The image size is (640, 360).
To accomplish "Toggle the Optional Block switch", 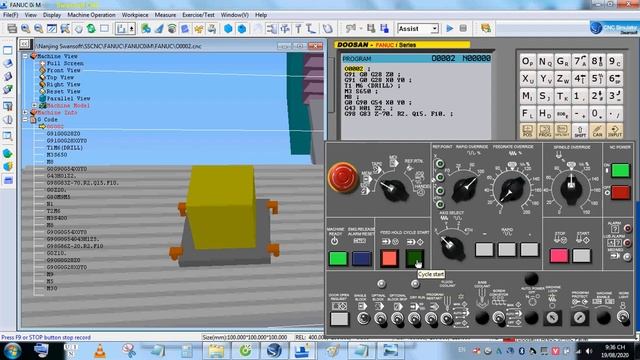I will [380, 319].
